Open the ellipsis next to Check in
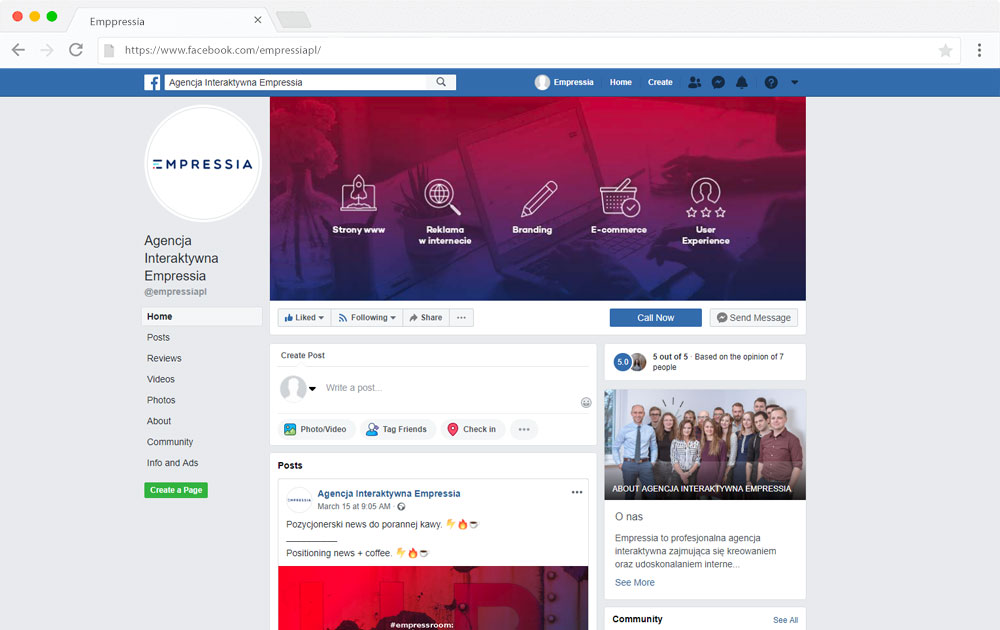 tap(524, 429)
